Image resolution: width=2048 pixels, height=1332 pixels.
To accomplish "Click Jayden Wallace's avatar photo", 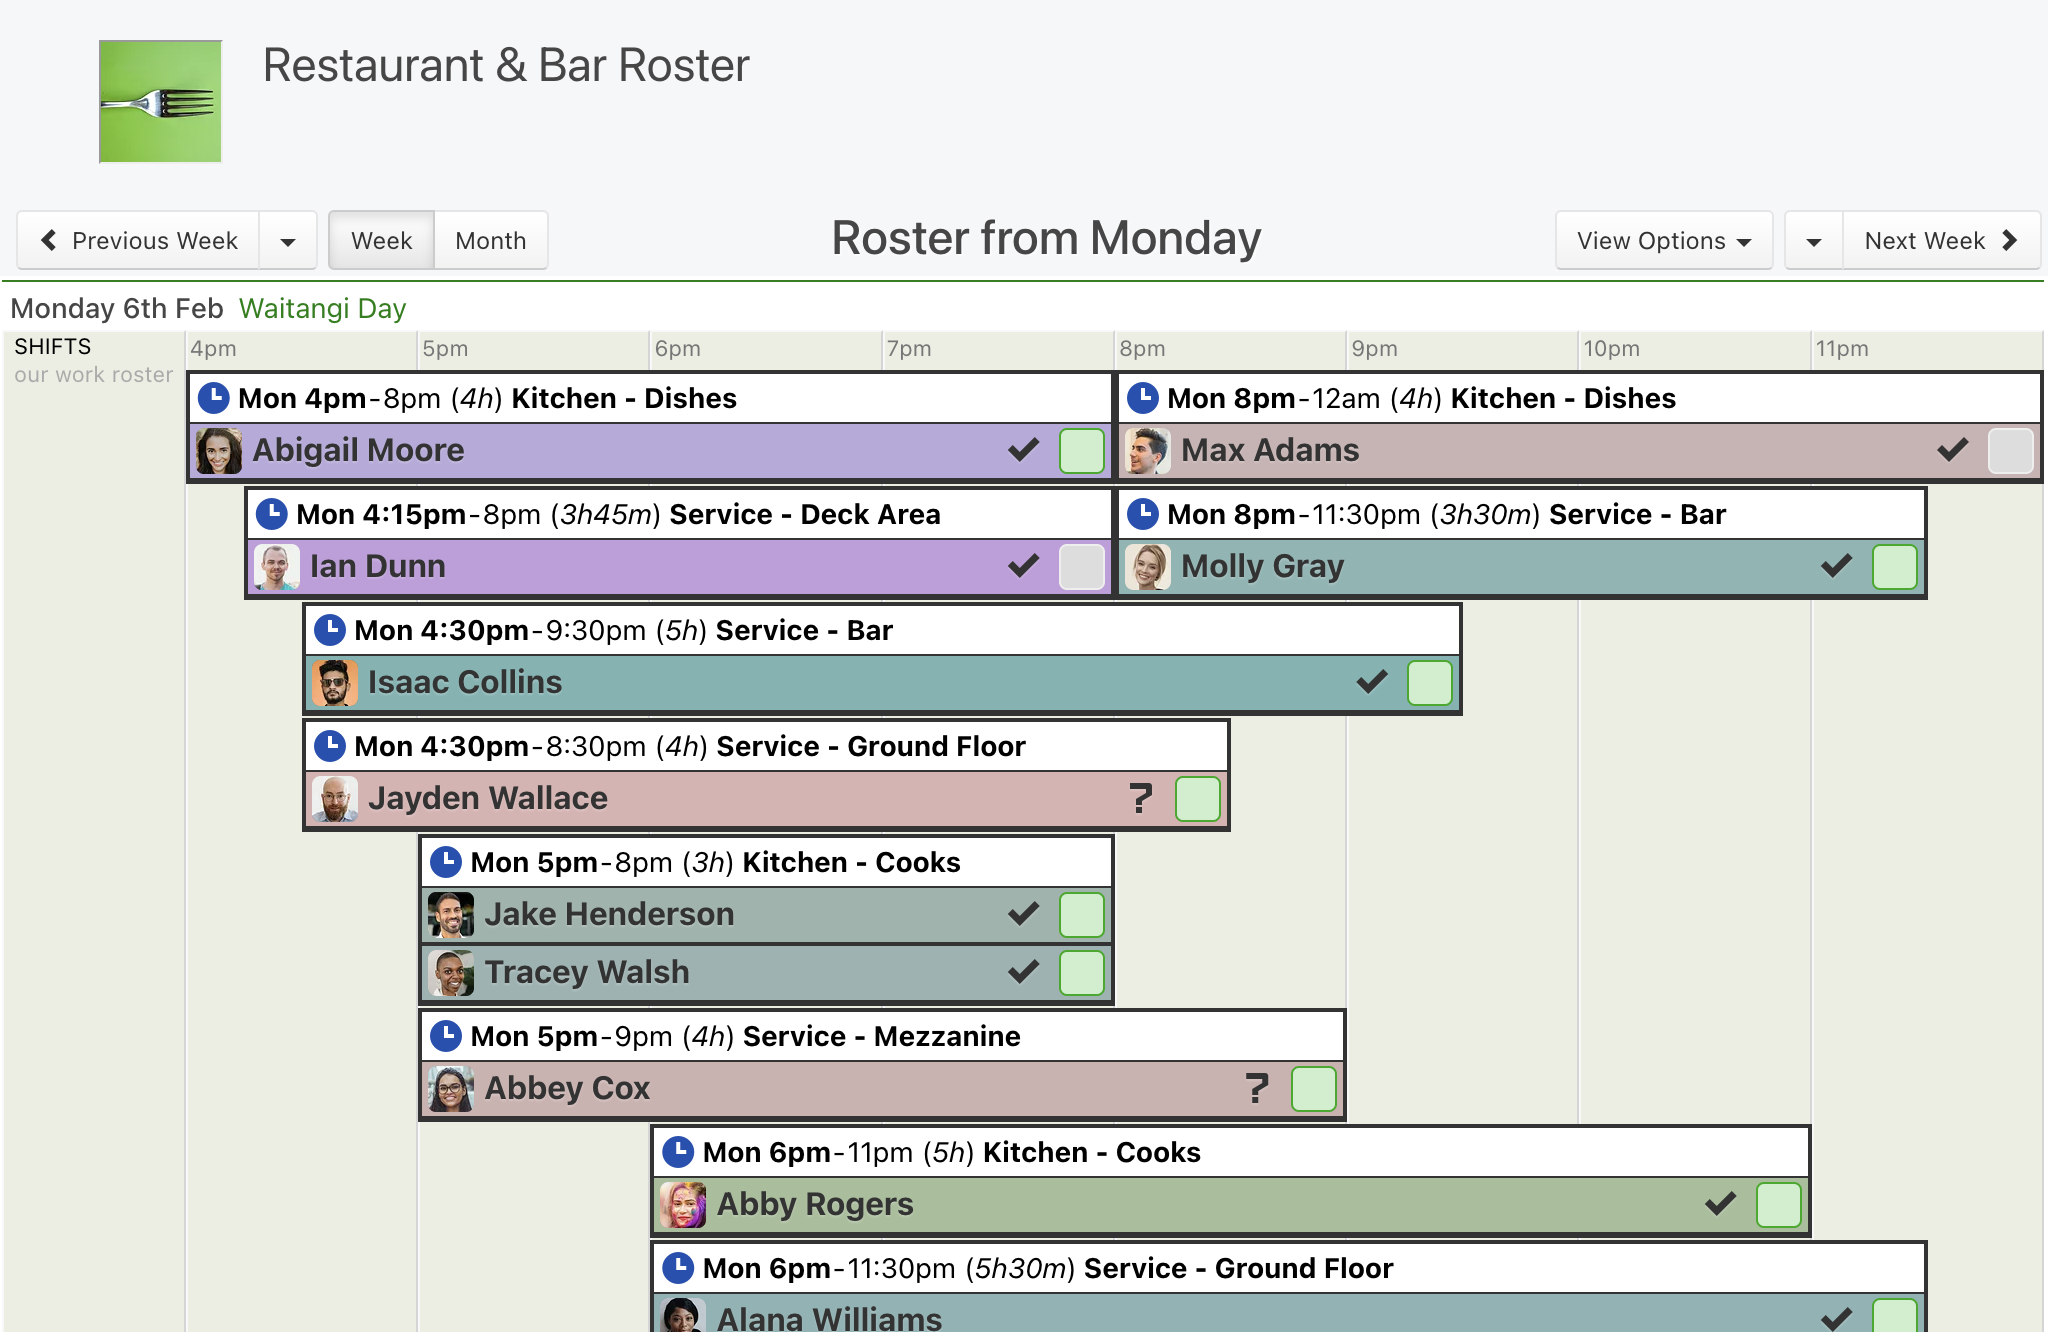I will click(x=335, y=799).
